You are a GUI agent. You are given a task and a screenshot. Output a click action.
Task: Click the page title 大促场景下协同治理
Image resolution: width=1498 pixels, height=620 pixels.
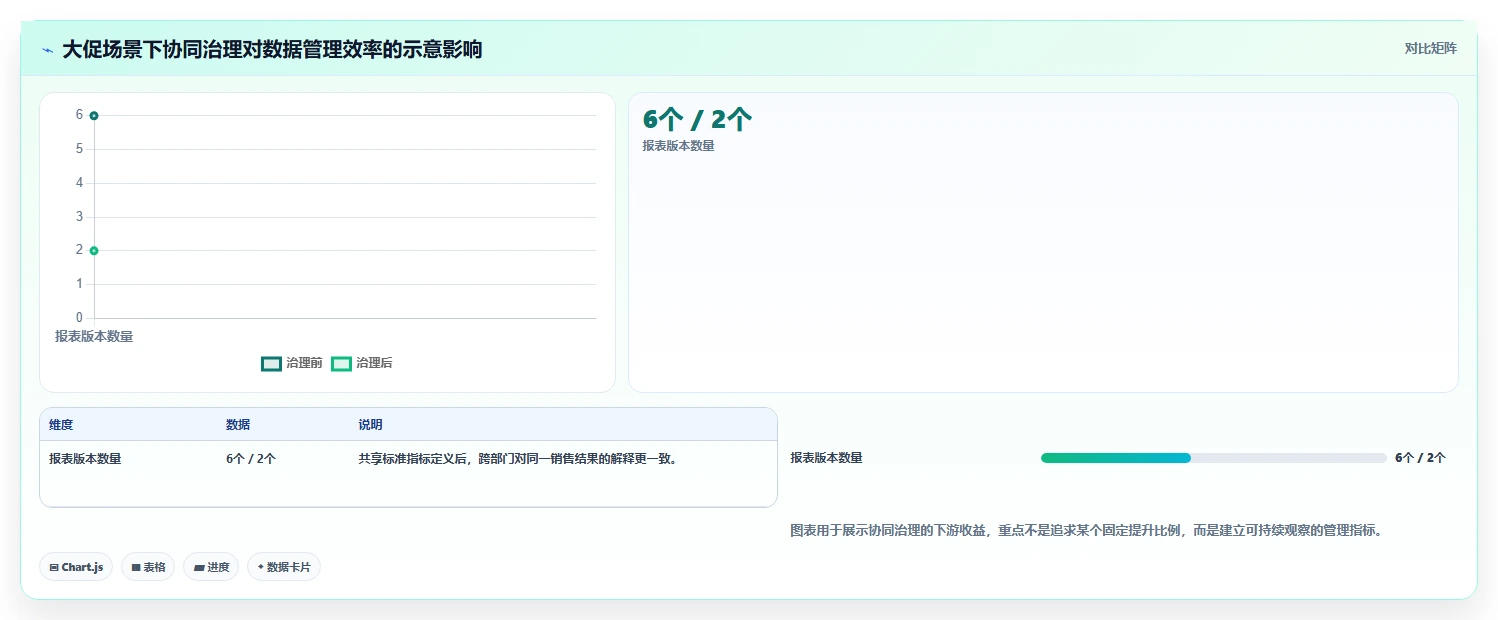point(272,49)
